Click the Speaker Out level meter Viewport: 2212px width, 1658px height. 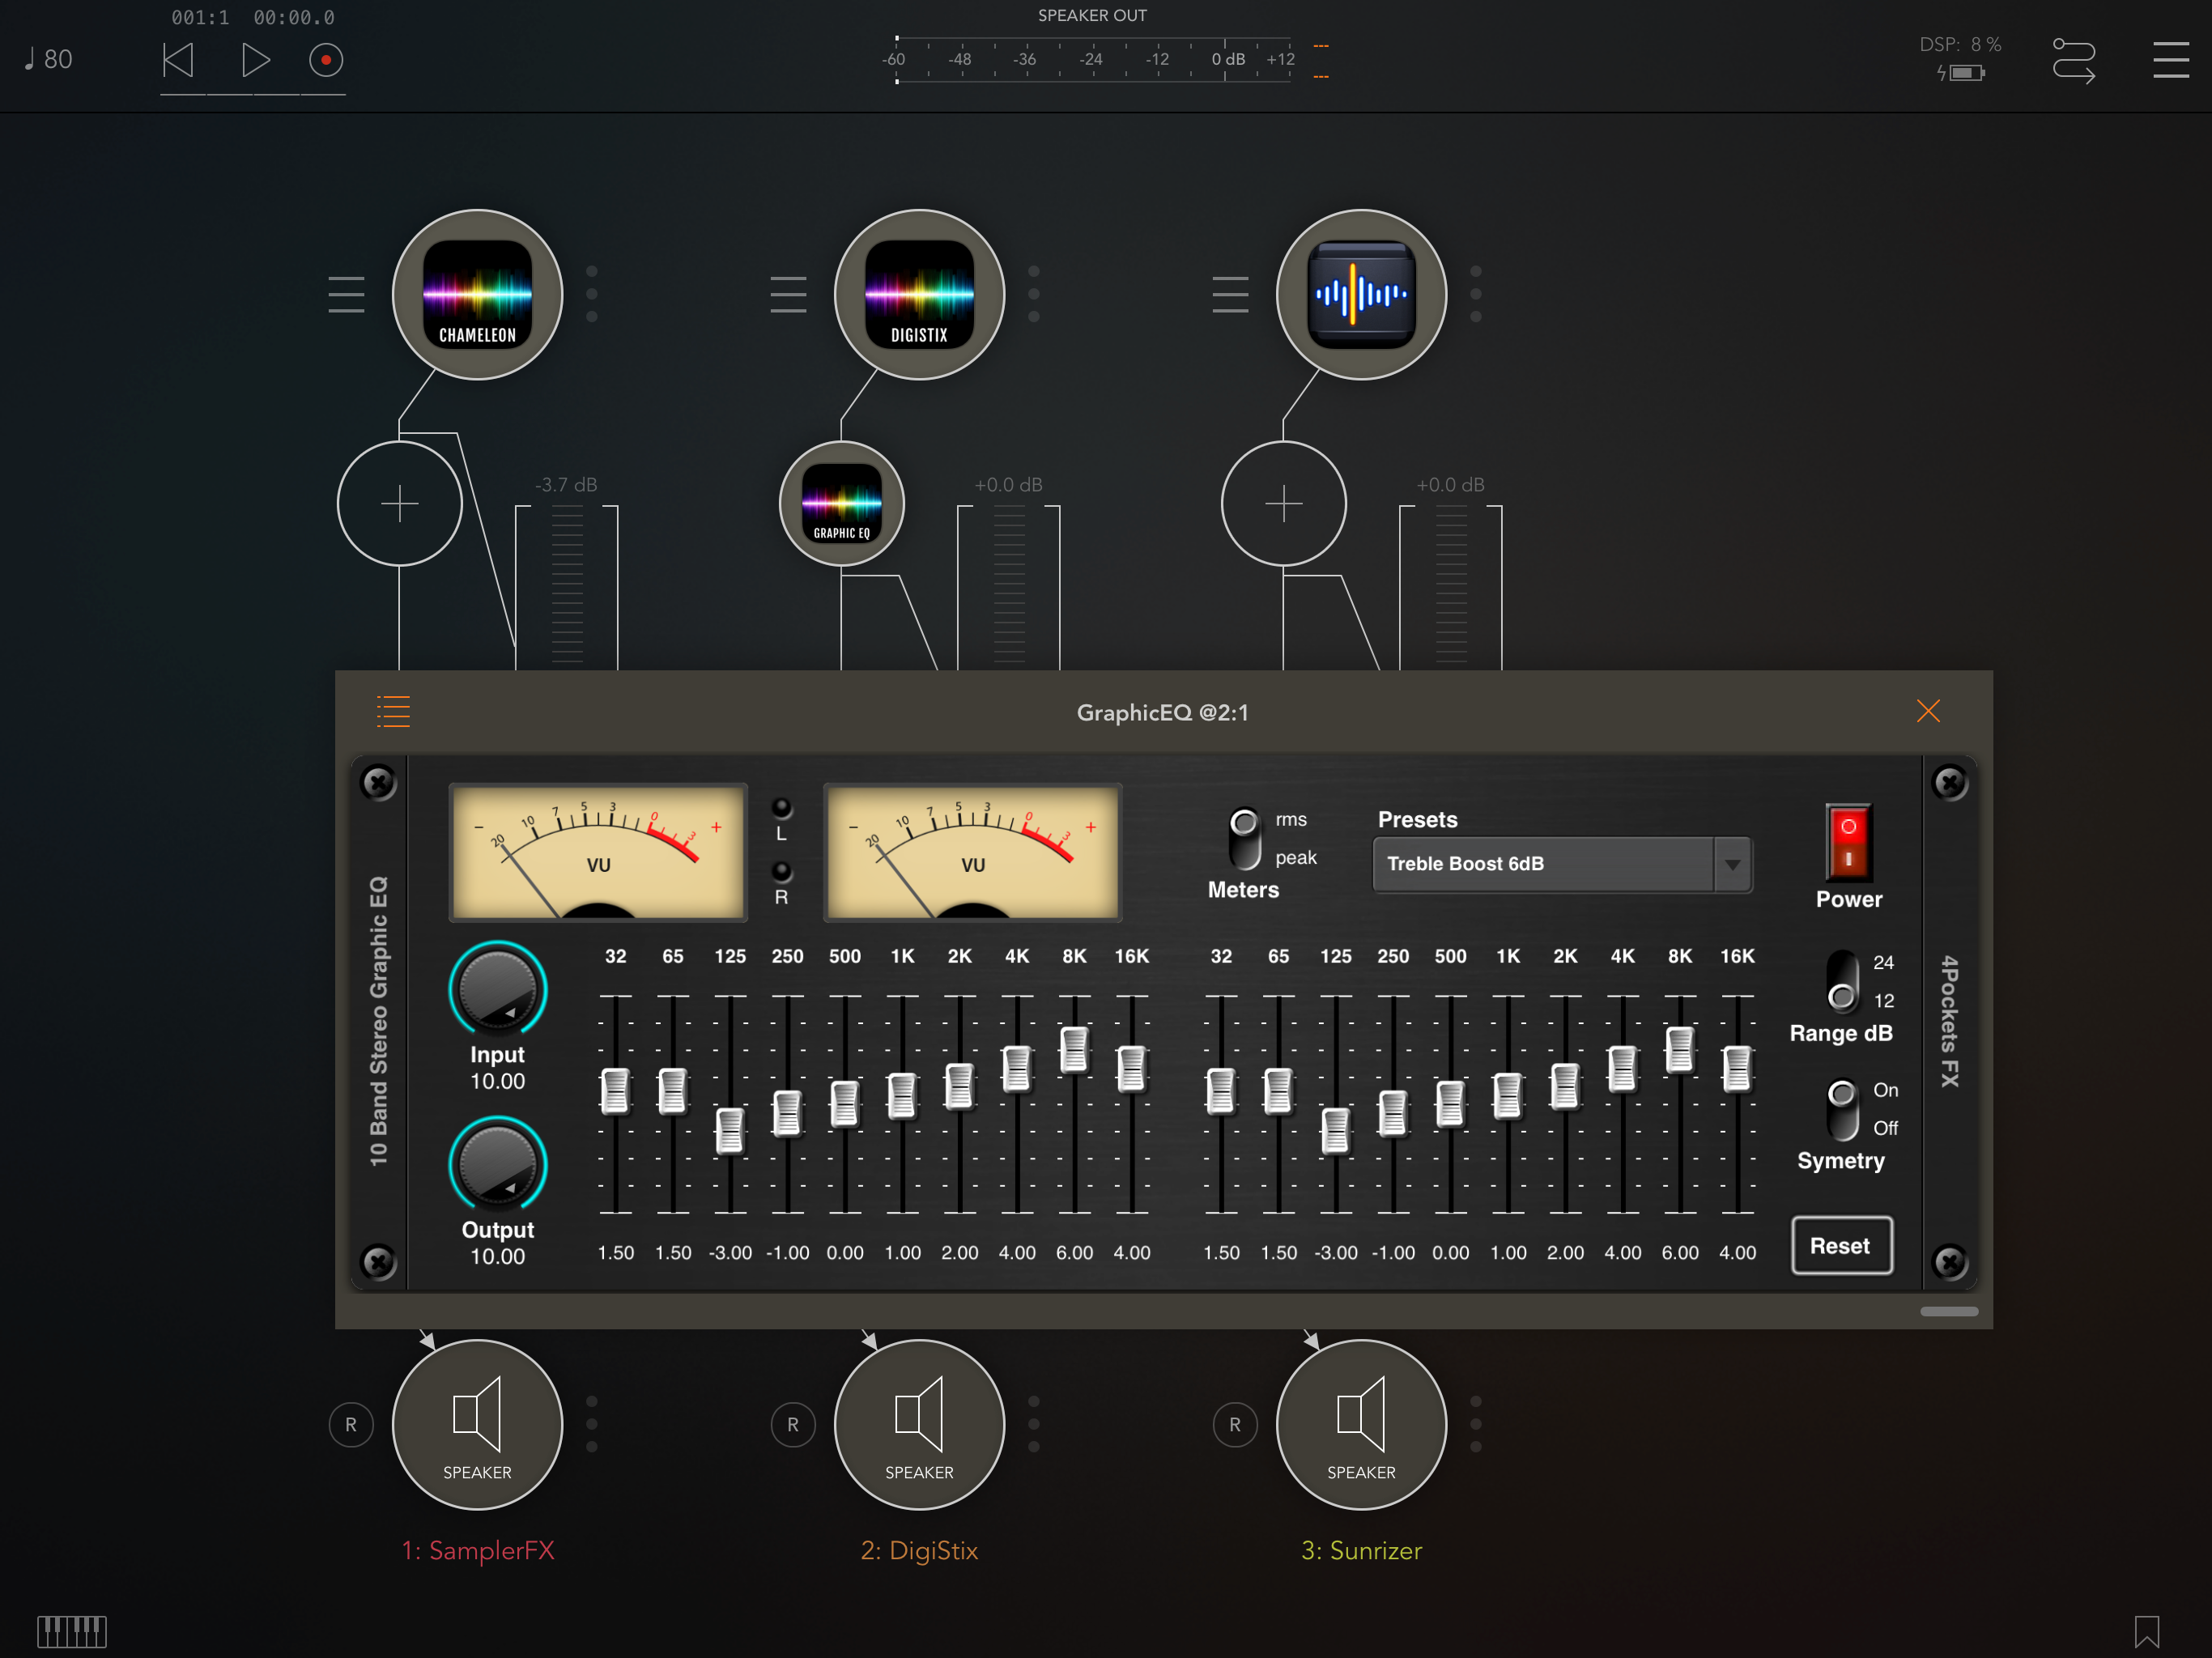pos(1095,60)
